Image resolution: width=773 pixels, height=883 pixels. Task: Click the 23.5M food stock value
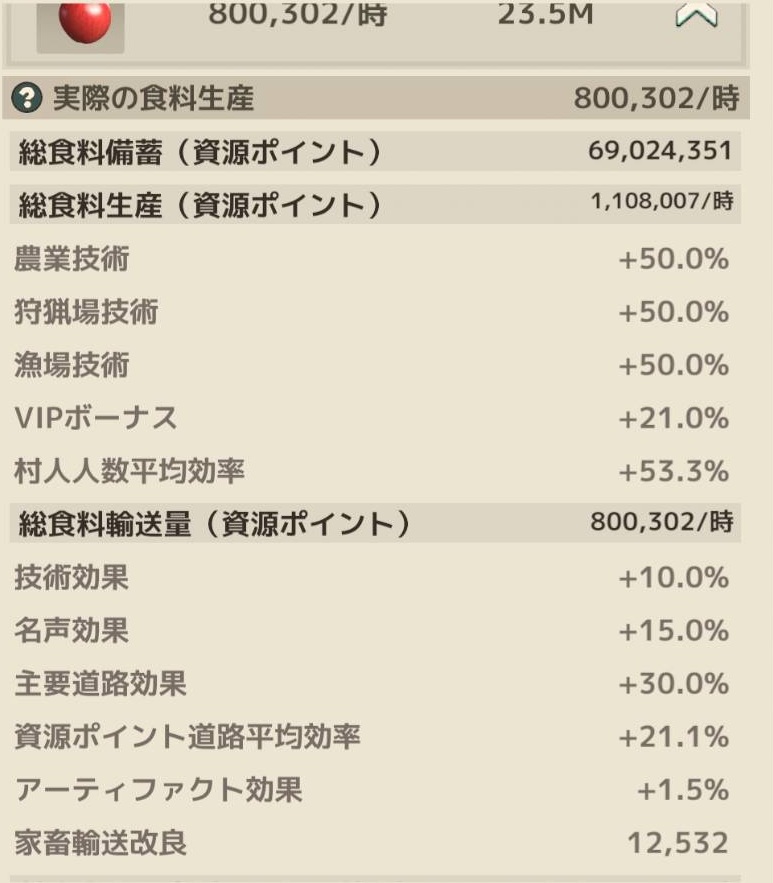pyautogui.click(x=547, y=15)
